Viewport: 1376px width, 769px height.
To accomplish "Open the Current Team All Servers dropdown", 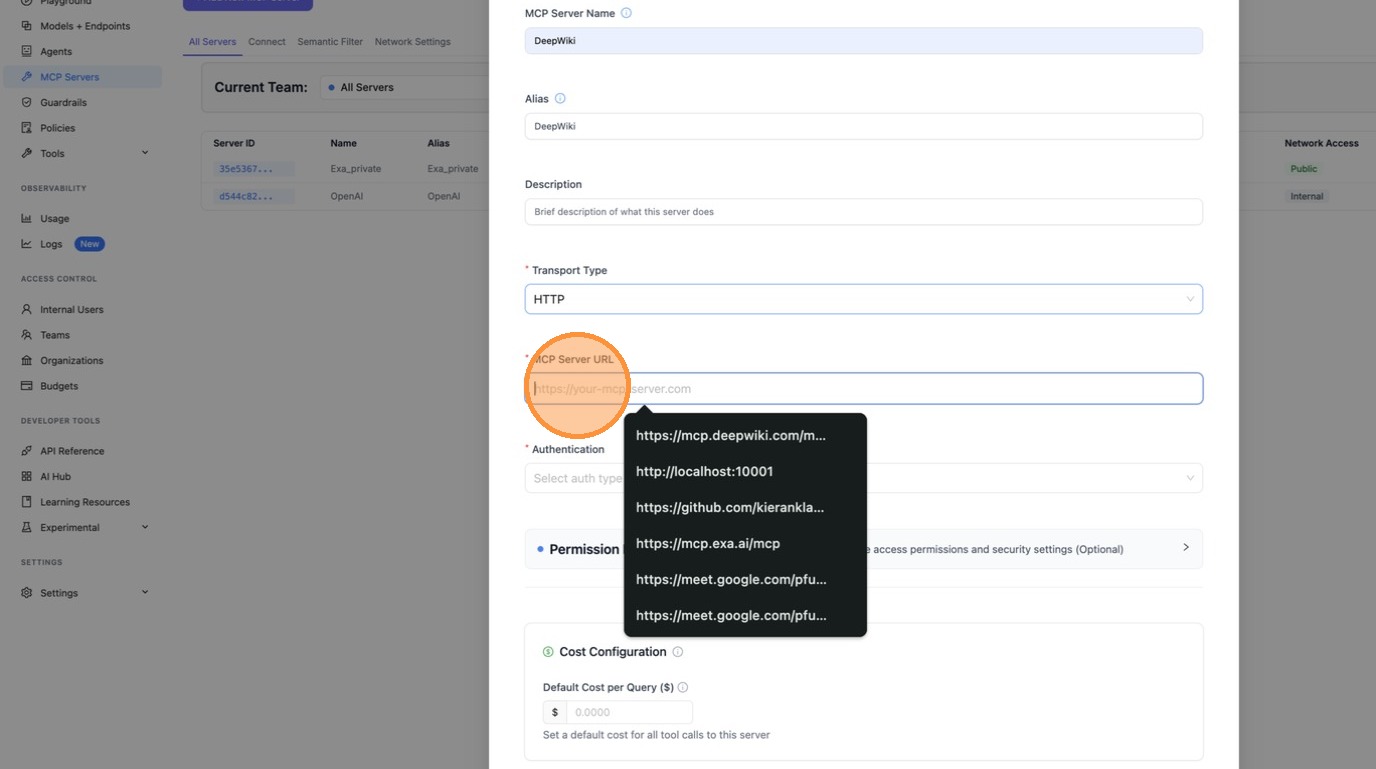I will click(x=405, y=87).
